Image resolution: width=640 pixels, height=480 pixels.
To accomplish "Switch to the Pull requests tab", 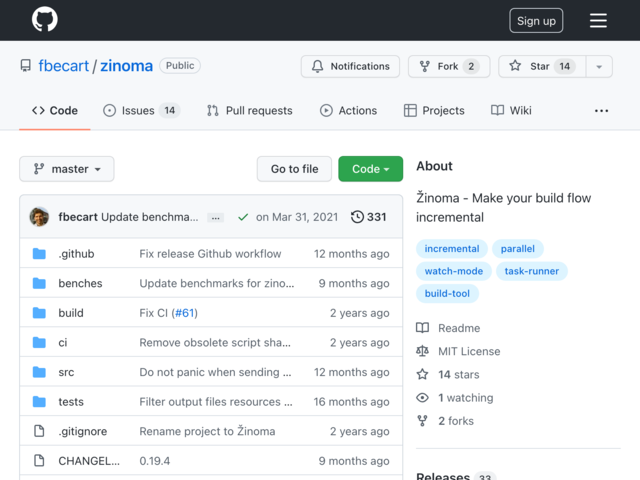I will [x=250, y=111].
